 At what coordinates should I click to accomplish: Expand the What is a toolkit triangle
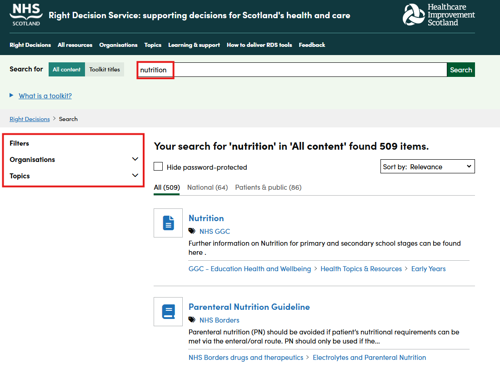click(x=11, y=95)
